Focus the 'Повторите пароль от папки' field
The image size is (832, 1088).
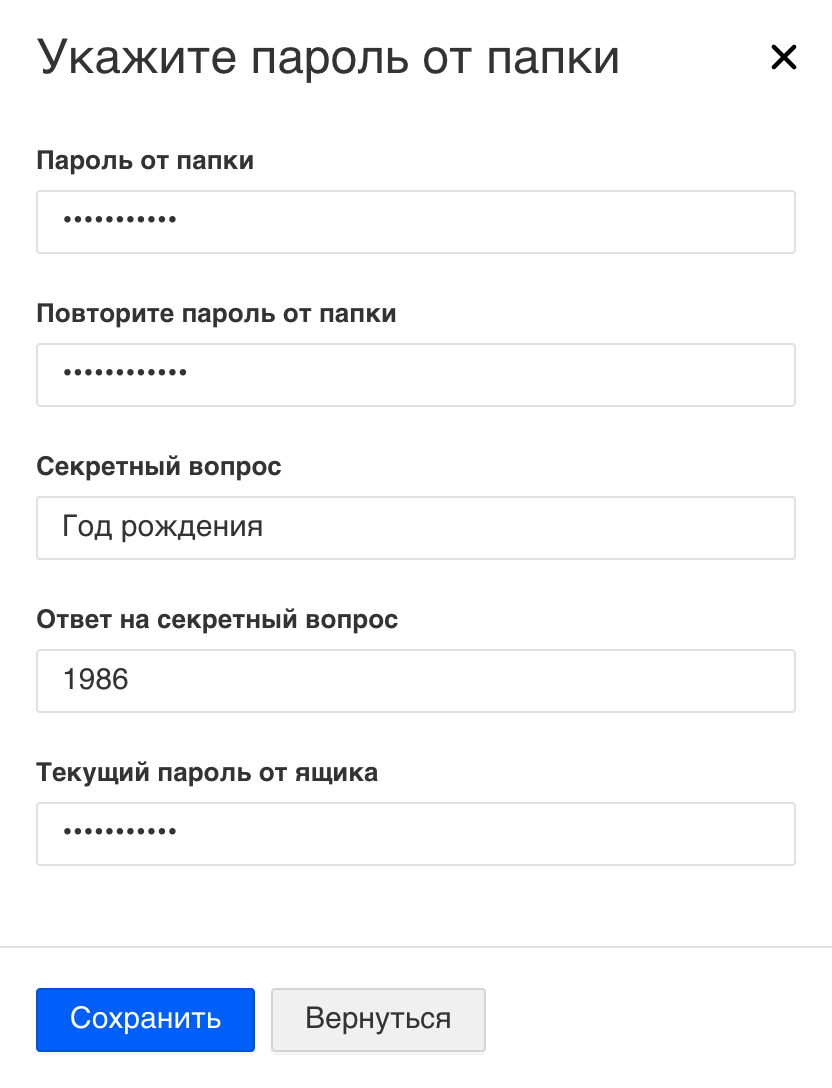pos(415,375)
